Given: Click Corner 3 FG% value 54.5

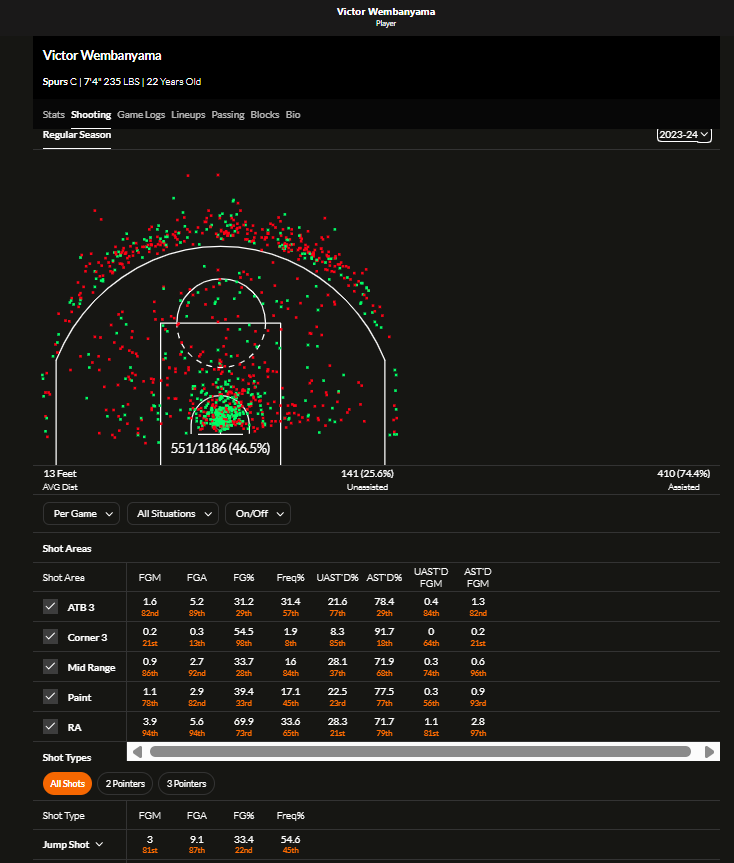Looking at the screenshot, I should pos(244,631).
